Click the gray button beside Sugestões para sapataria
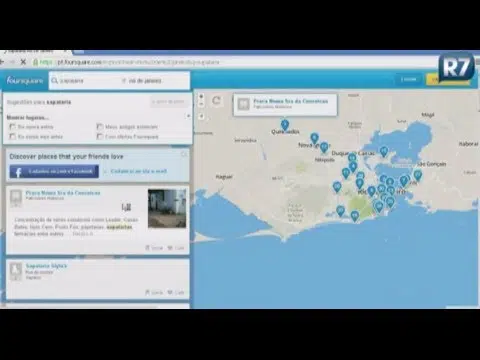 pyautogui.click(x=168, y=102)
